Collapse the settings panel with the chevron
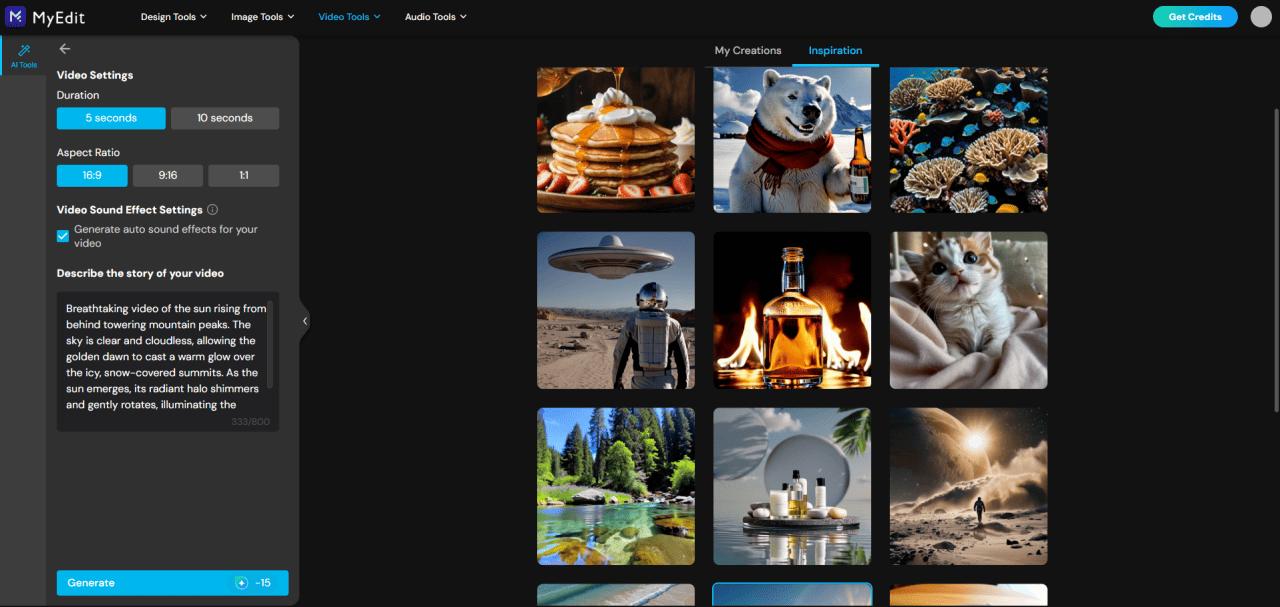1280x607 pixels. pos(305,320)
